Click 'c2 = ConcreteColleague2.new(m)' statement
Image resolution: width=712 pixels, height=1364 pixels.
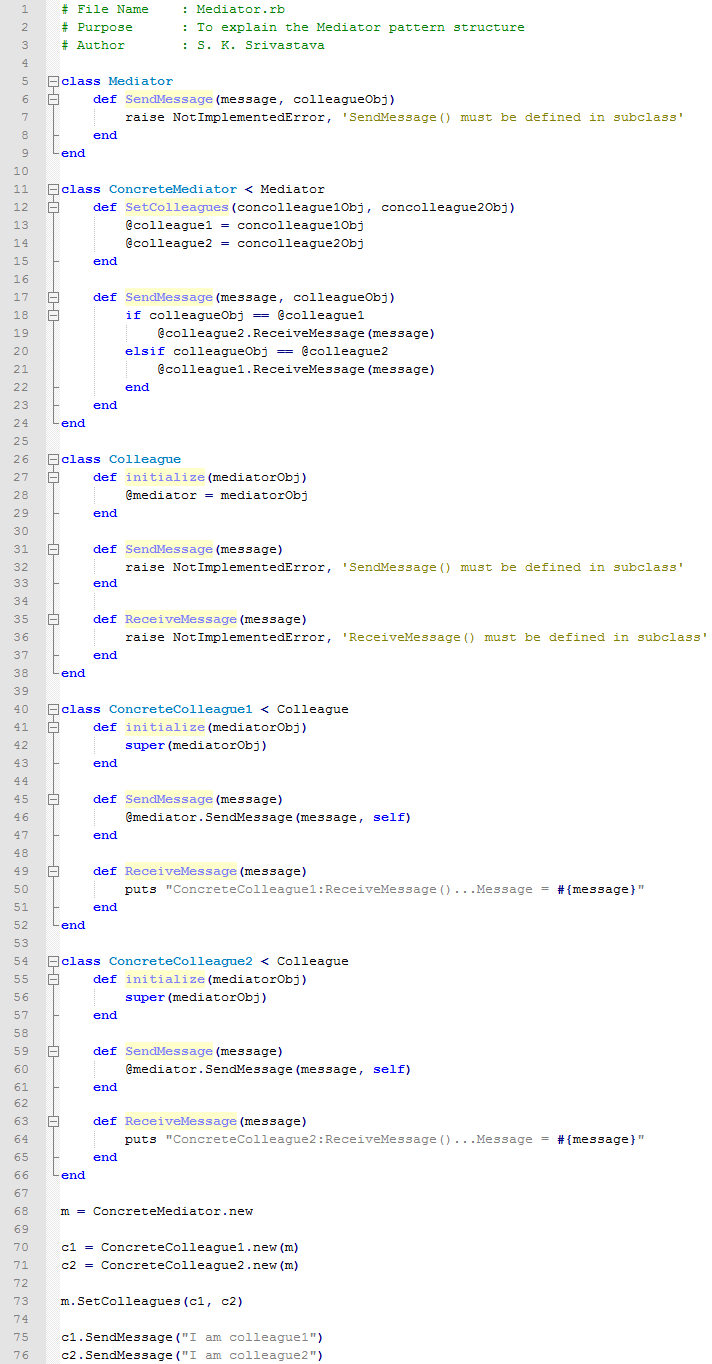tap(180, 1265)
